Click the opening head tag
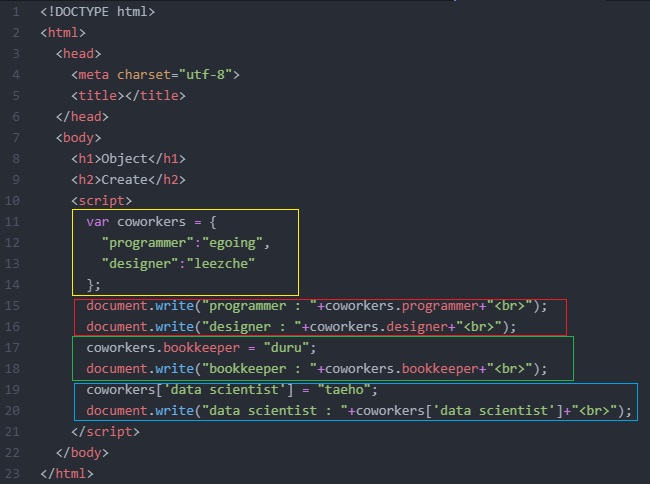Viewport: 650px width, 484px height. pos(78,54)
